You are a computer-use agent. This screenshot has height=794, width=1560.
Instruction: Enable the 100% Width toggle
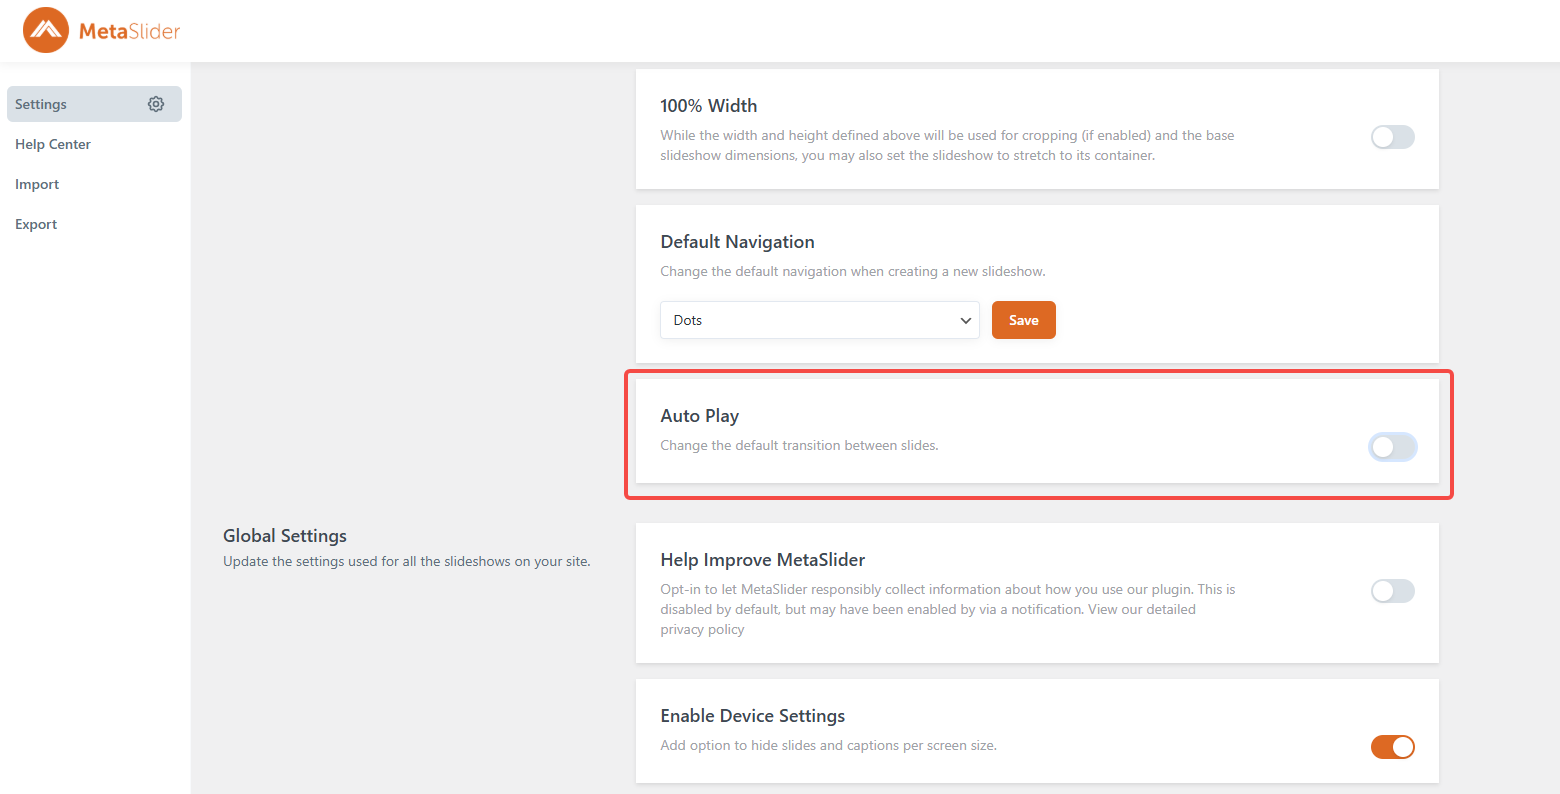click(1392, 137)
